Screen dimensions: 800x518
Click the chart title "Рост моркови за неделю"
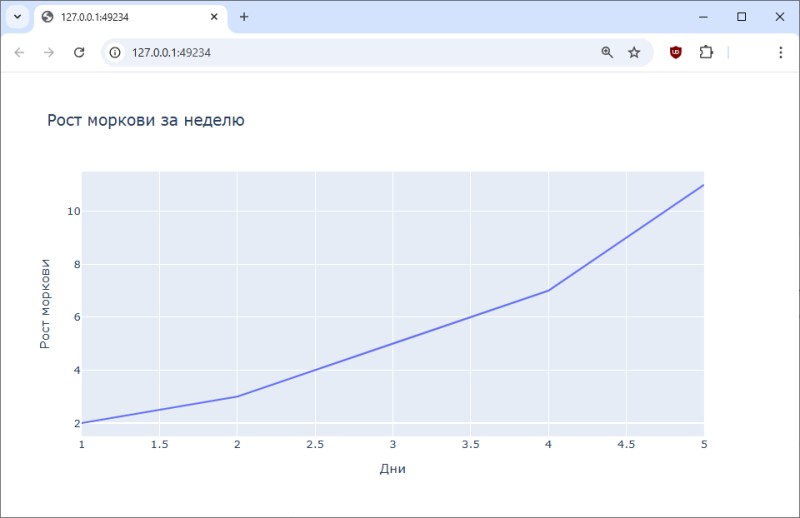146,120
